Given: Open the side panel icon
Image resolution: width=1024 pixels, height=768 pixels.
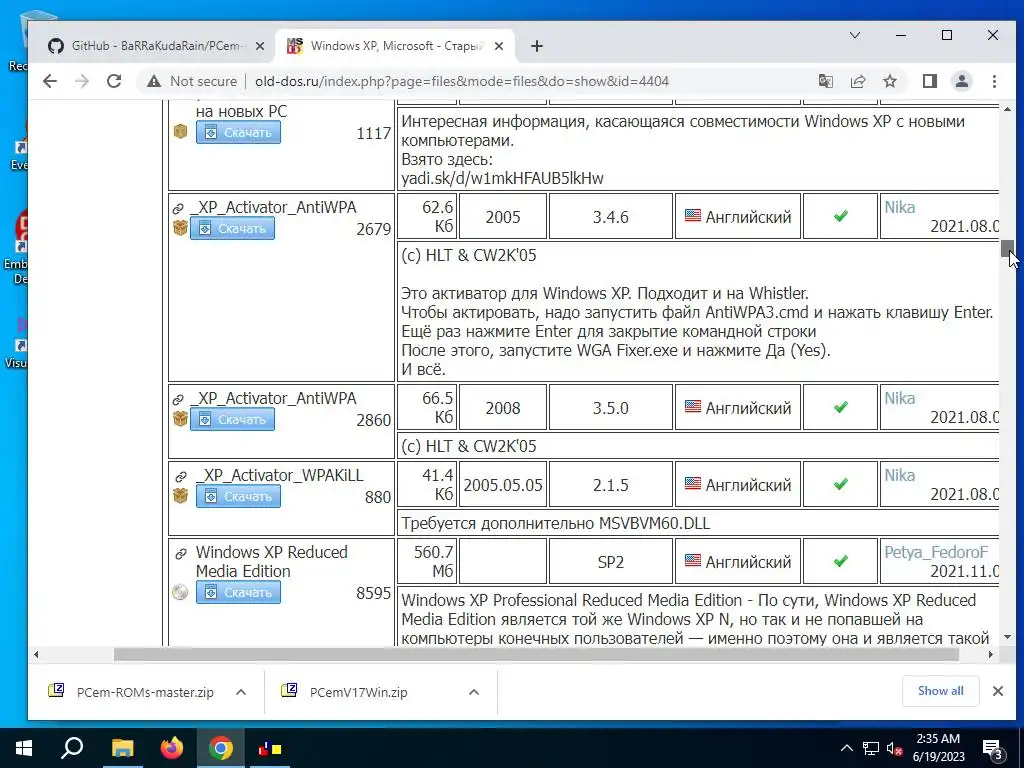Looking at the screenshot, I should point(929,81).
